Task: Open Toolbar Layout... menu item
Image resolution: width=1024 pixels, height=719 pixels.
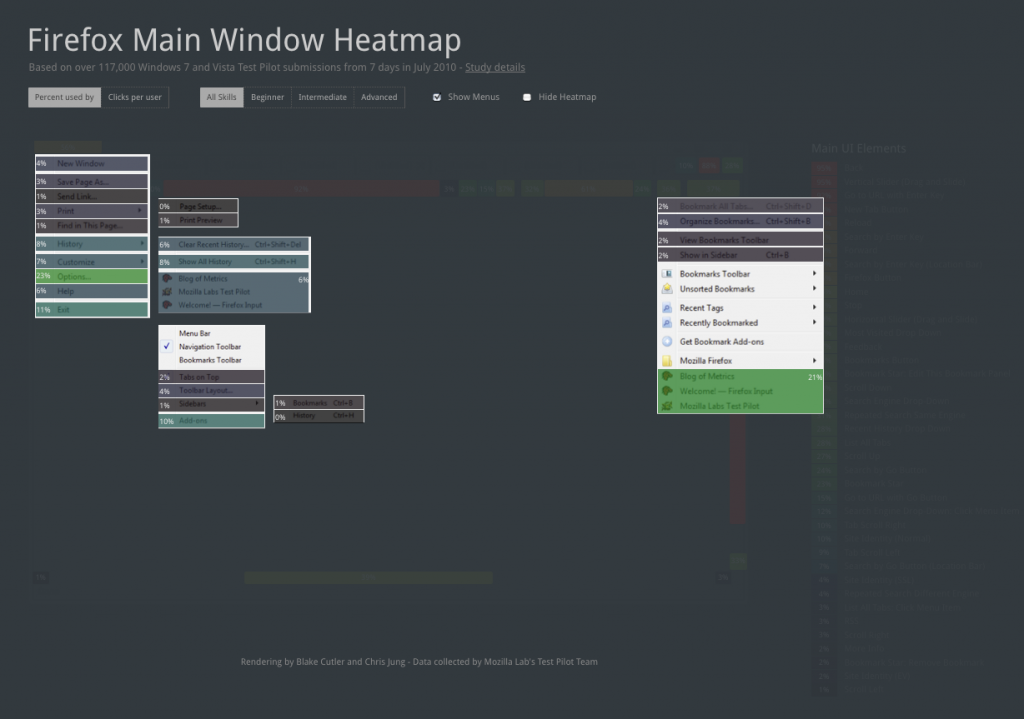Action: point(212,391)
